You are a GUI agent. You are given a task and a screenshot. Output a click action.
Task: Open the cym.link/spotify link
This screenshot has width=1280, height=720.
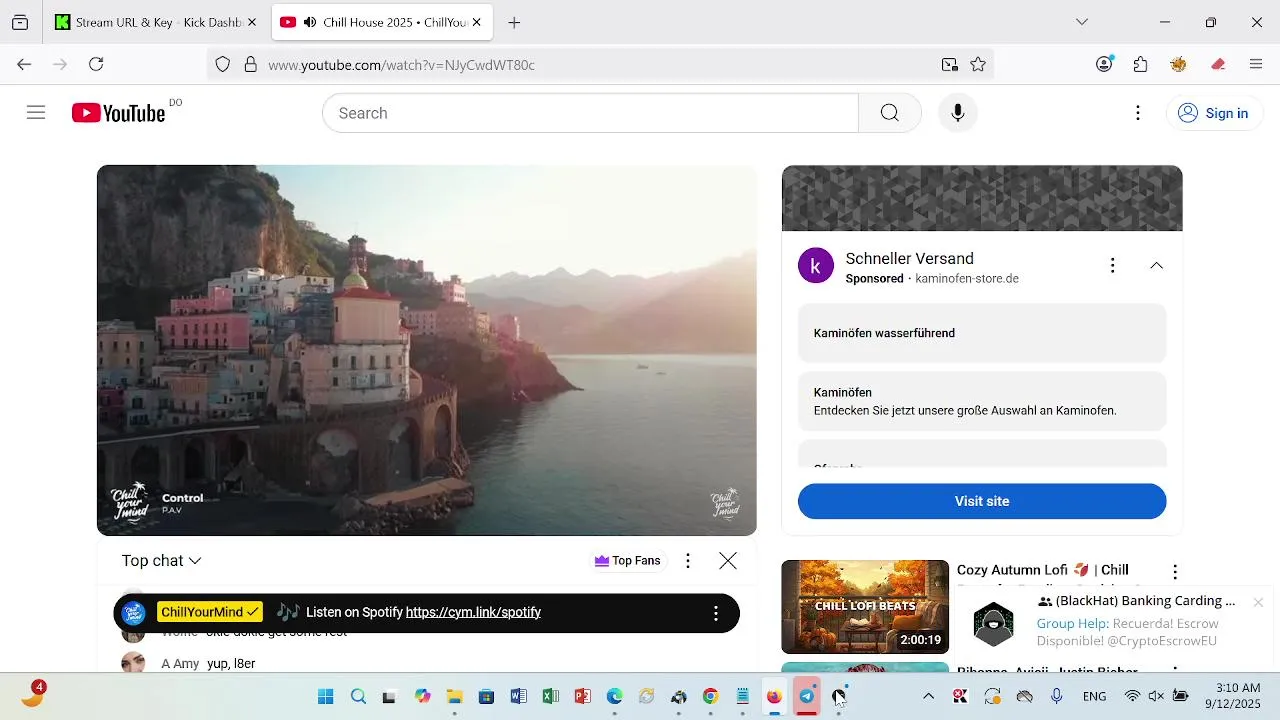click(x=473, y=612)
